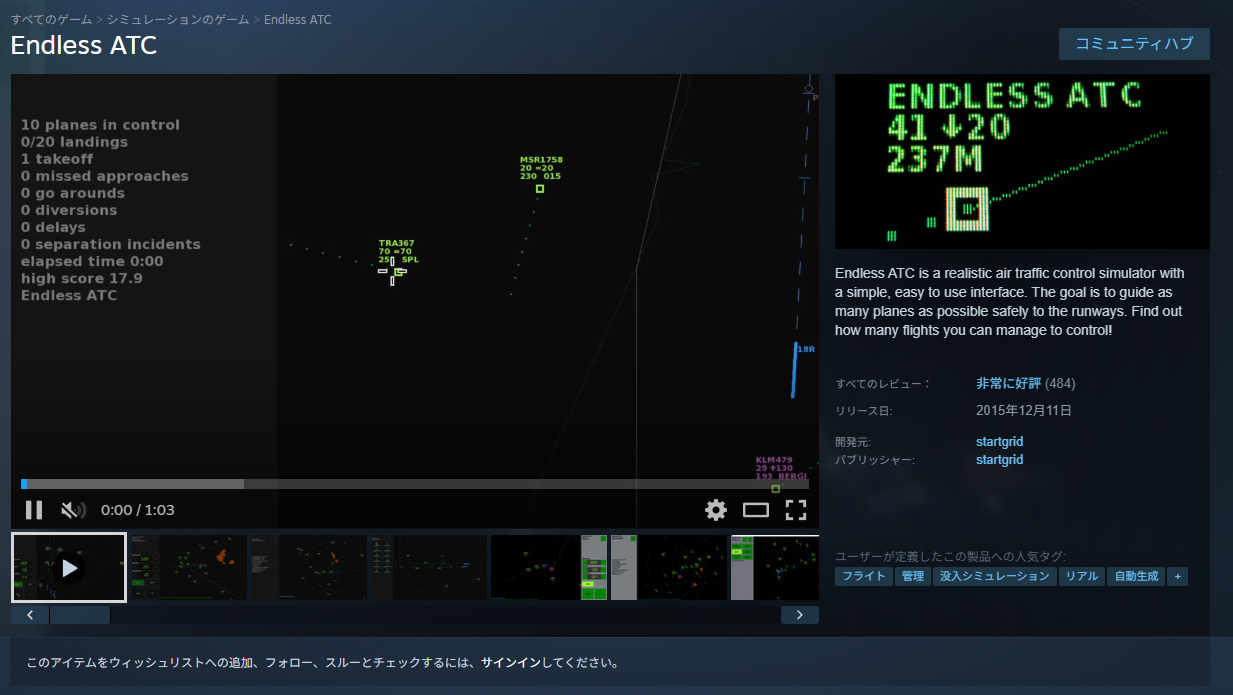Select second screenshot thumbnail
The width and height of the screenshot is (1233, 695).
coord(188,568)
